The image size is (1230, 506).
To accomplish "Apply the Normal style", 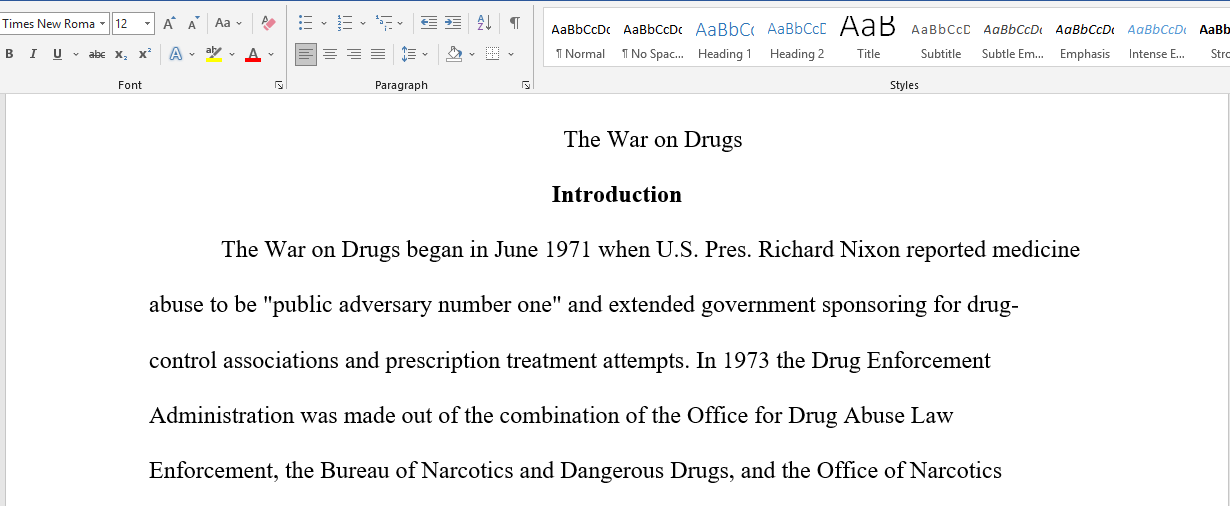I will coord(581,40).
